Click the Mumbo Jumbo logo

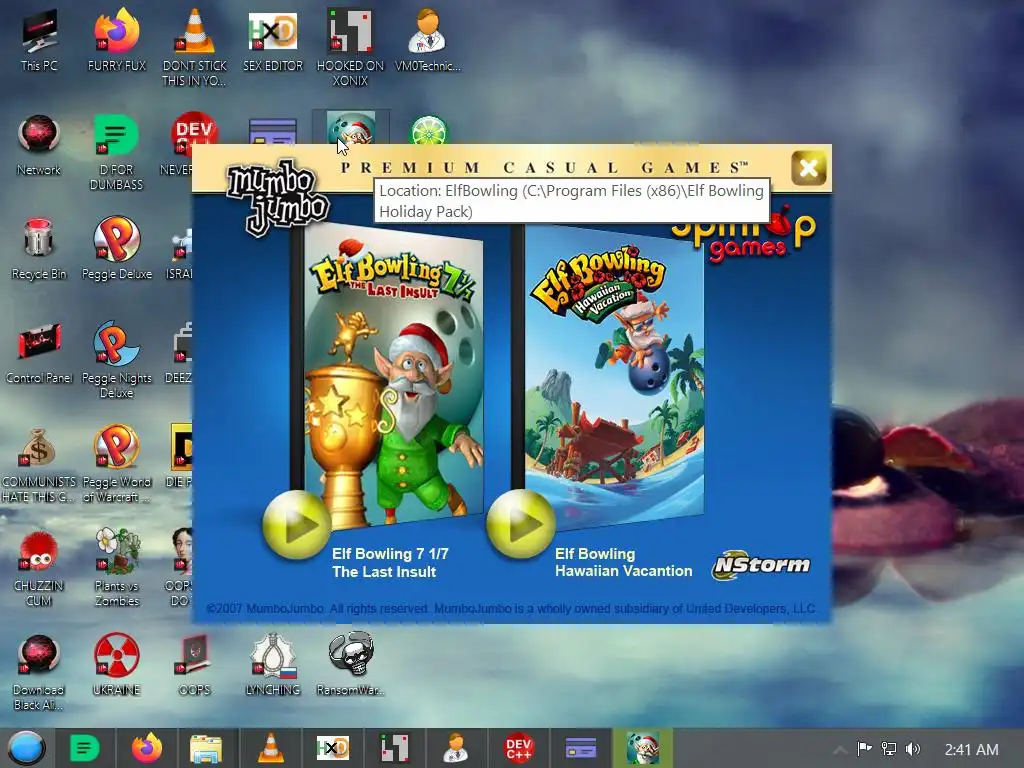[x=277, y=197]
